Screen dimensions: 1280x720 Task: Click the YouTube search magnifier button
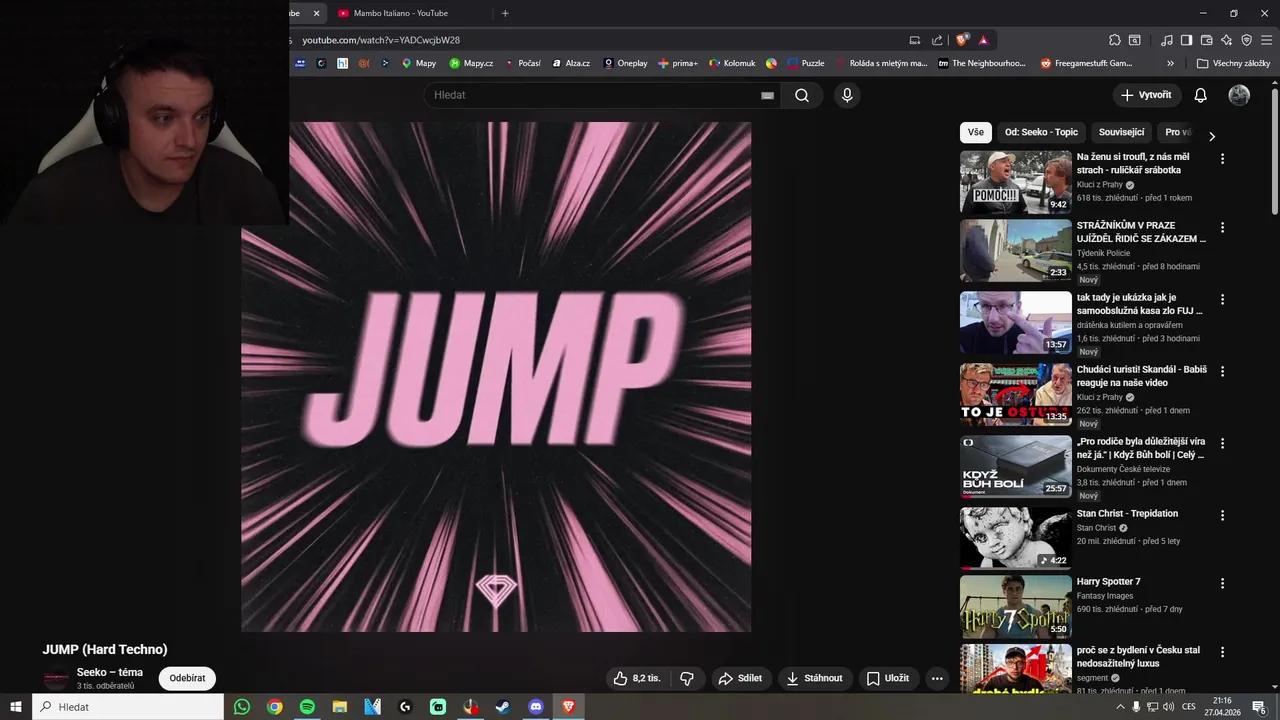[x=802, y=95]
